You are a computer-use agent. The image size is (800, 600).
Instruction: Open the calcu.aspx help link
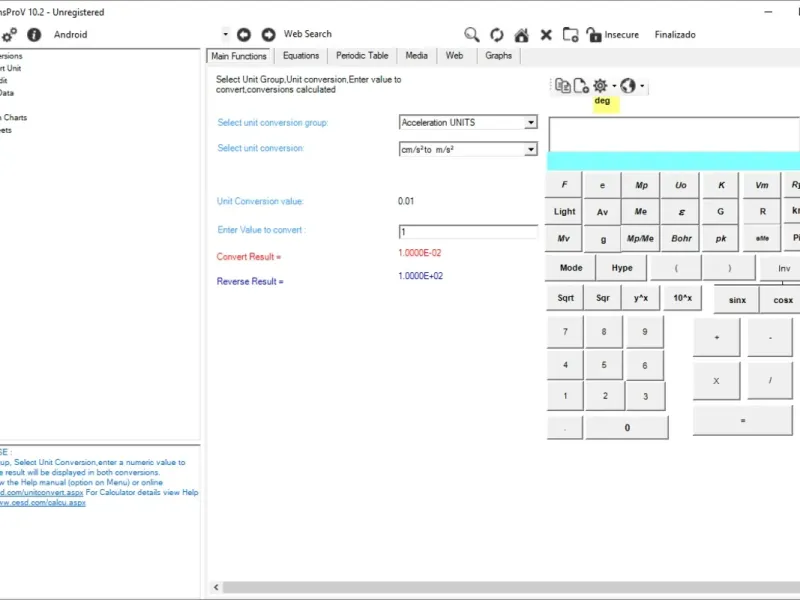point(43,503)
